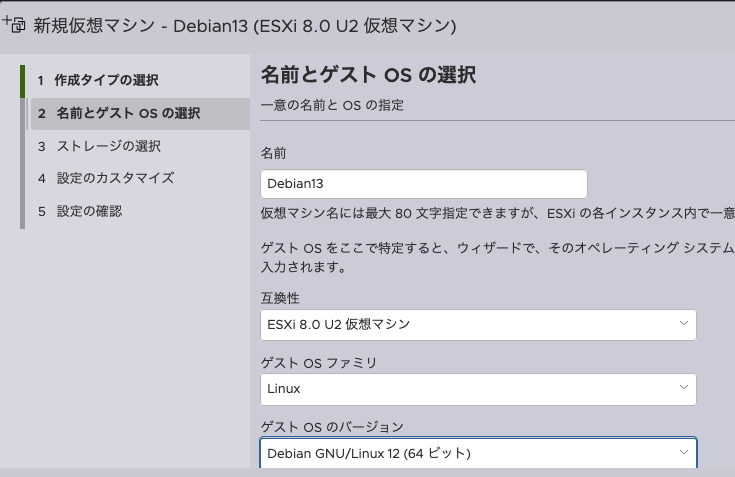Click the subtitle 一意の名前と OS の指定
Screen dimensions: 735x477
coord(332,105)
